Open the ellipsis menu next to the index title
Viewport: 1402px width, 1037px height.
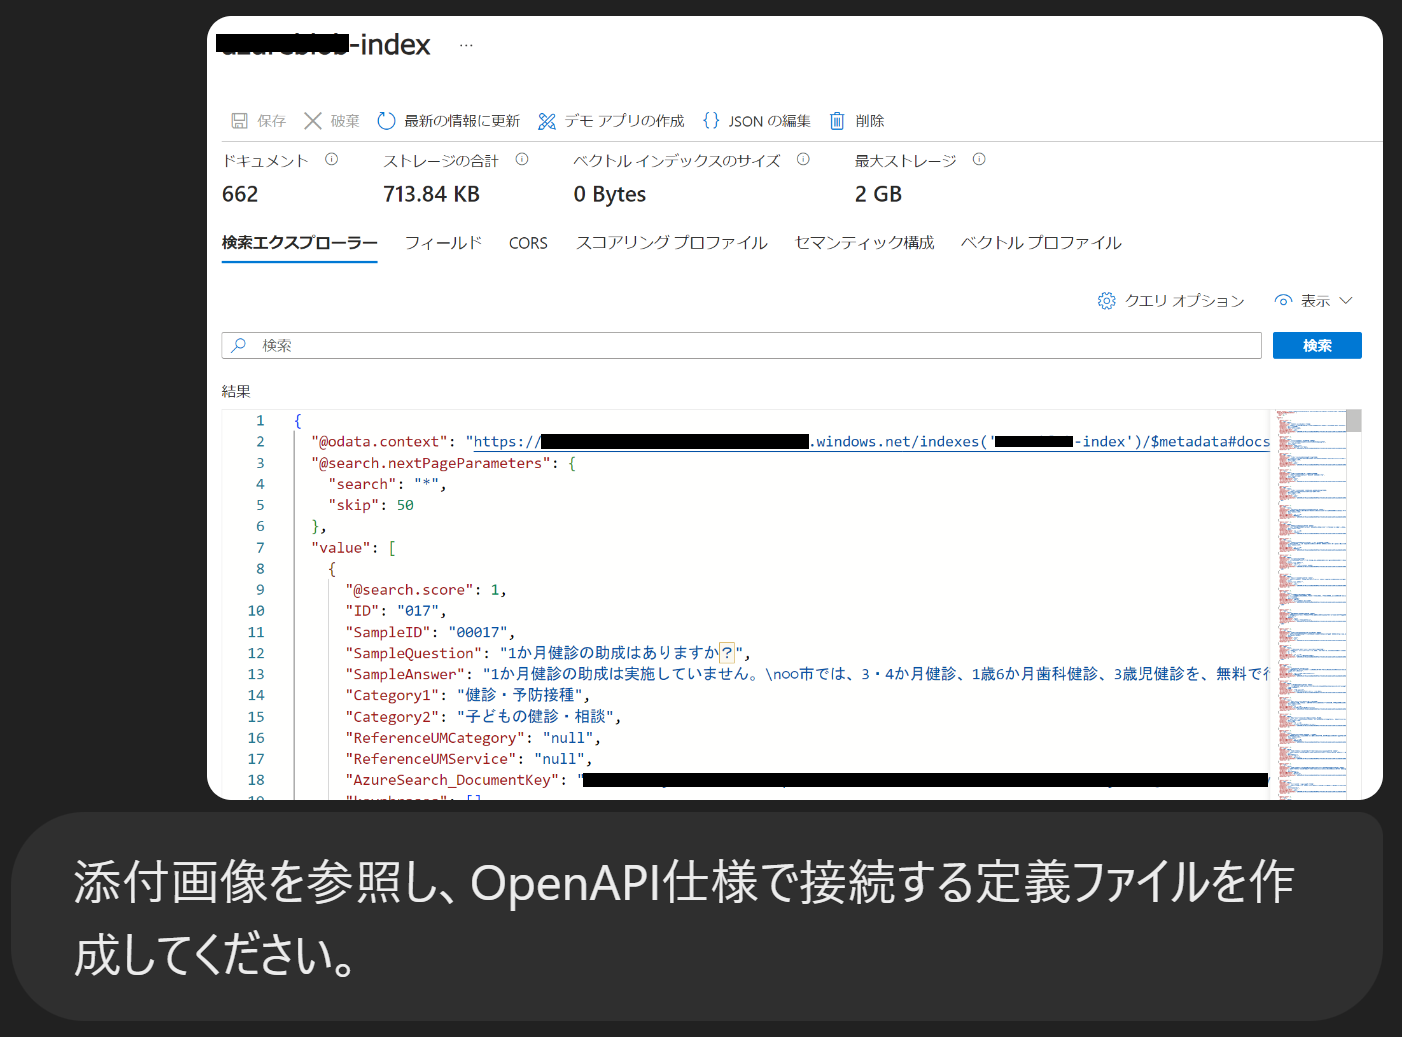[x=466, y=45]
